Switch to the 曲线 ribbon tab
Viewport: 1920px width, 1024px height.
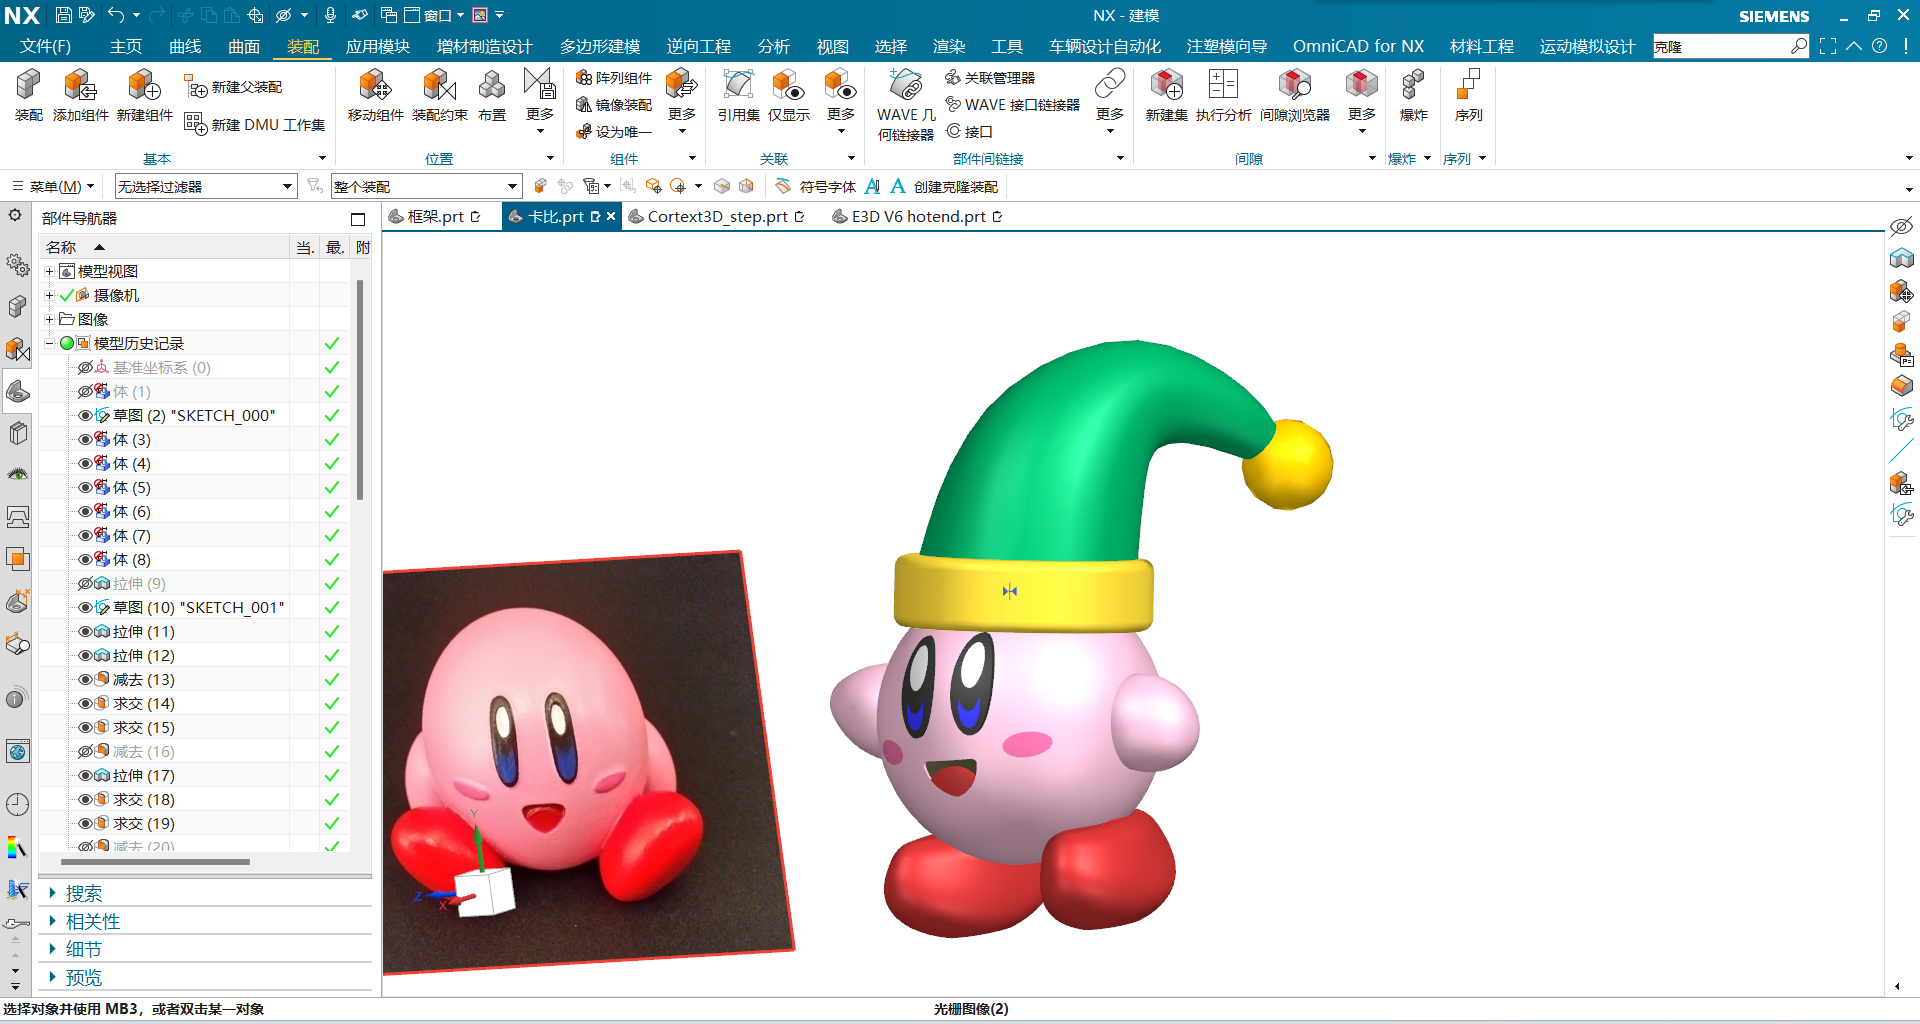(185, 47)
